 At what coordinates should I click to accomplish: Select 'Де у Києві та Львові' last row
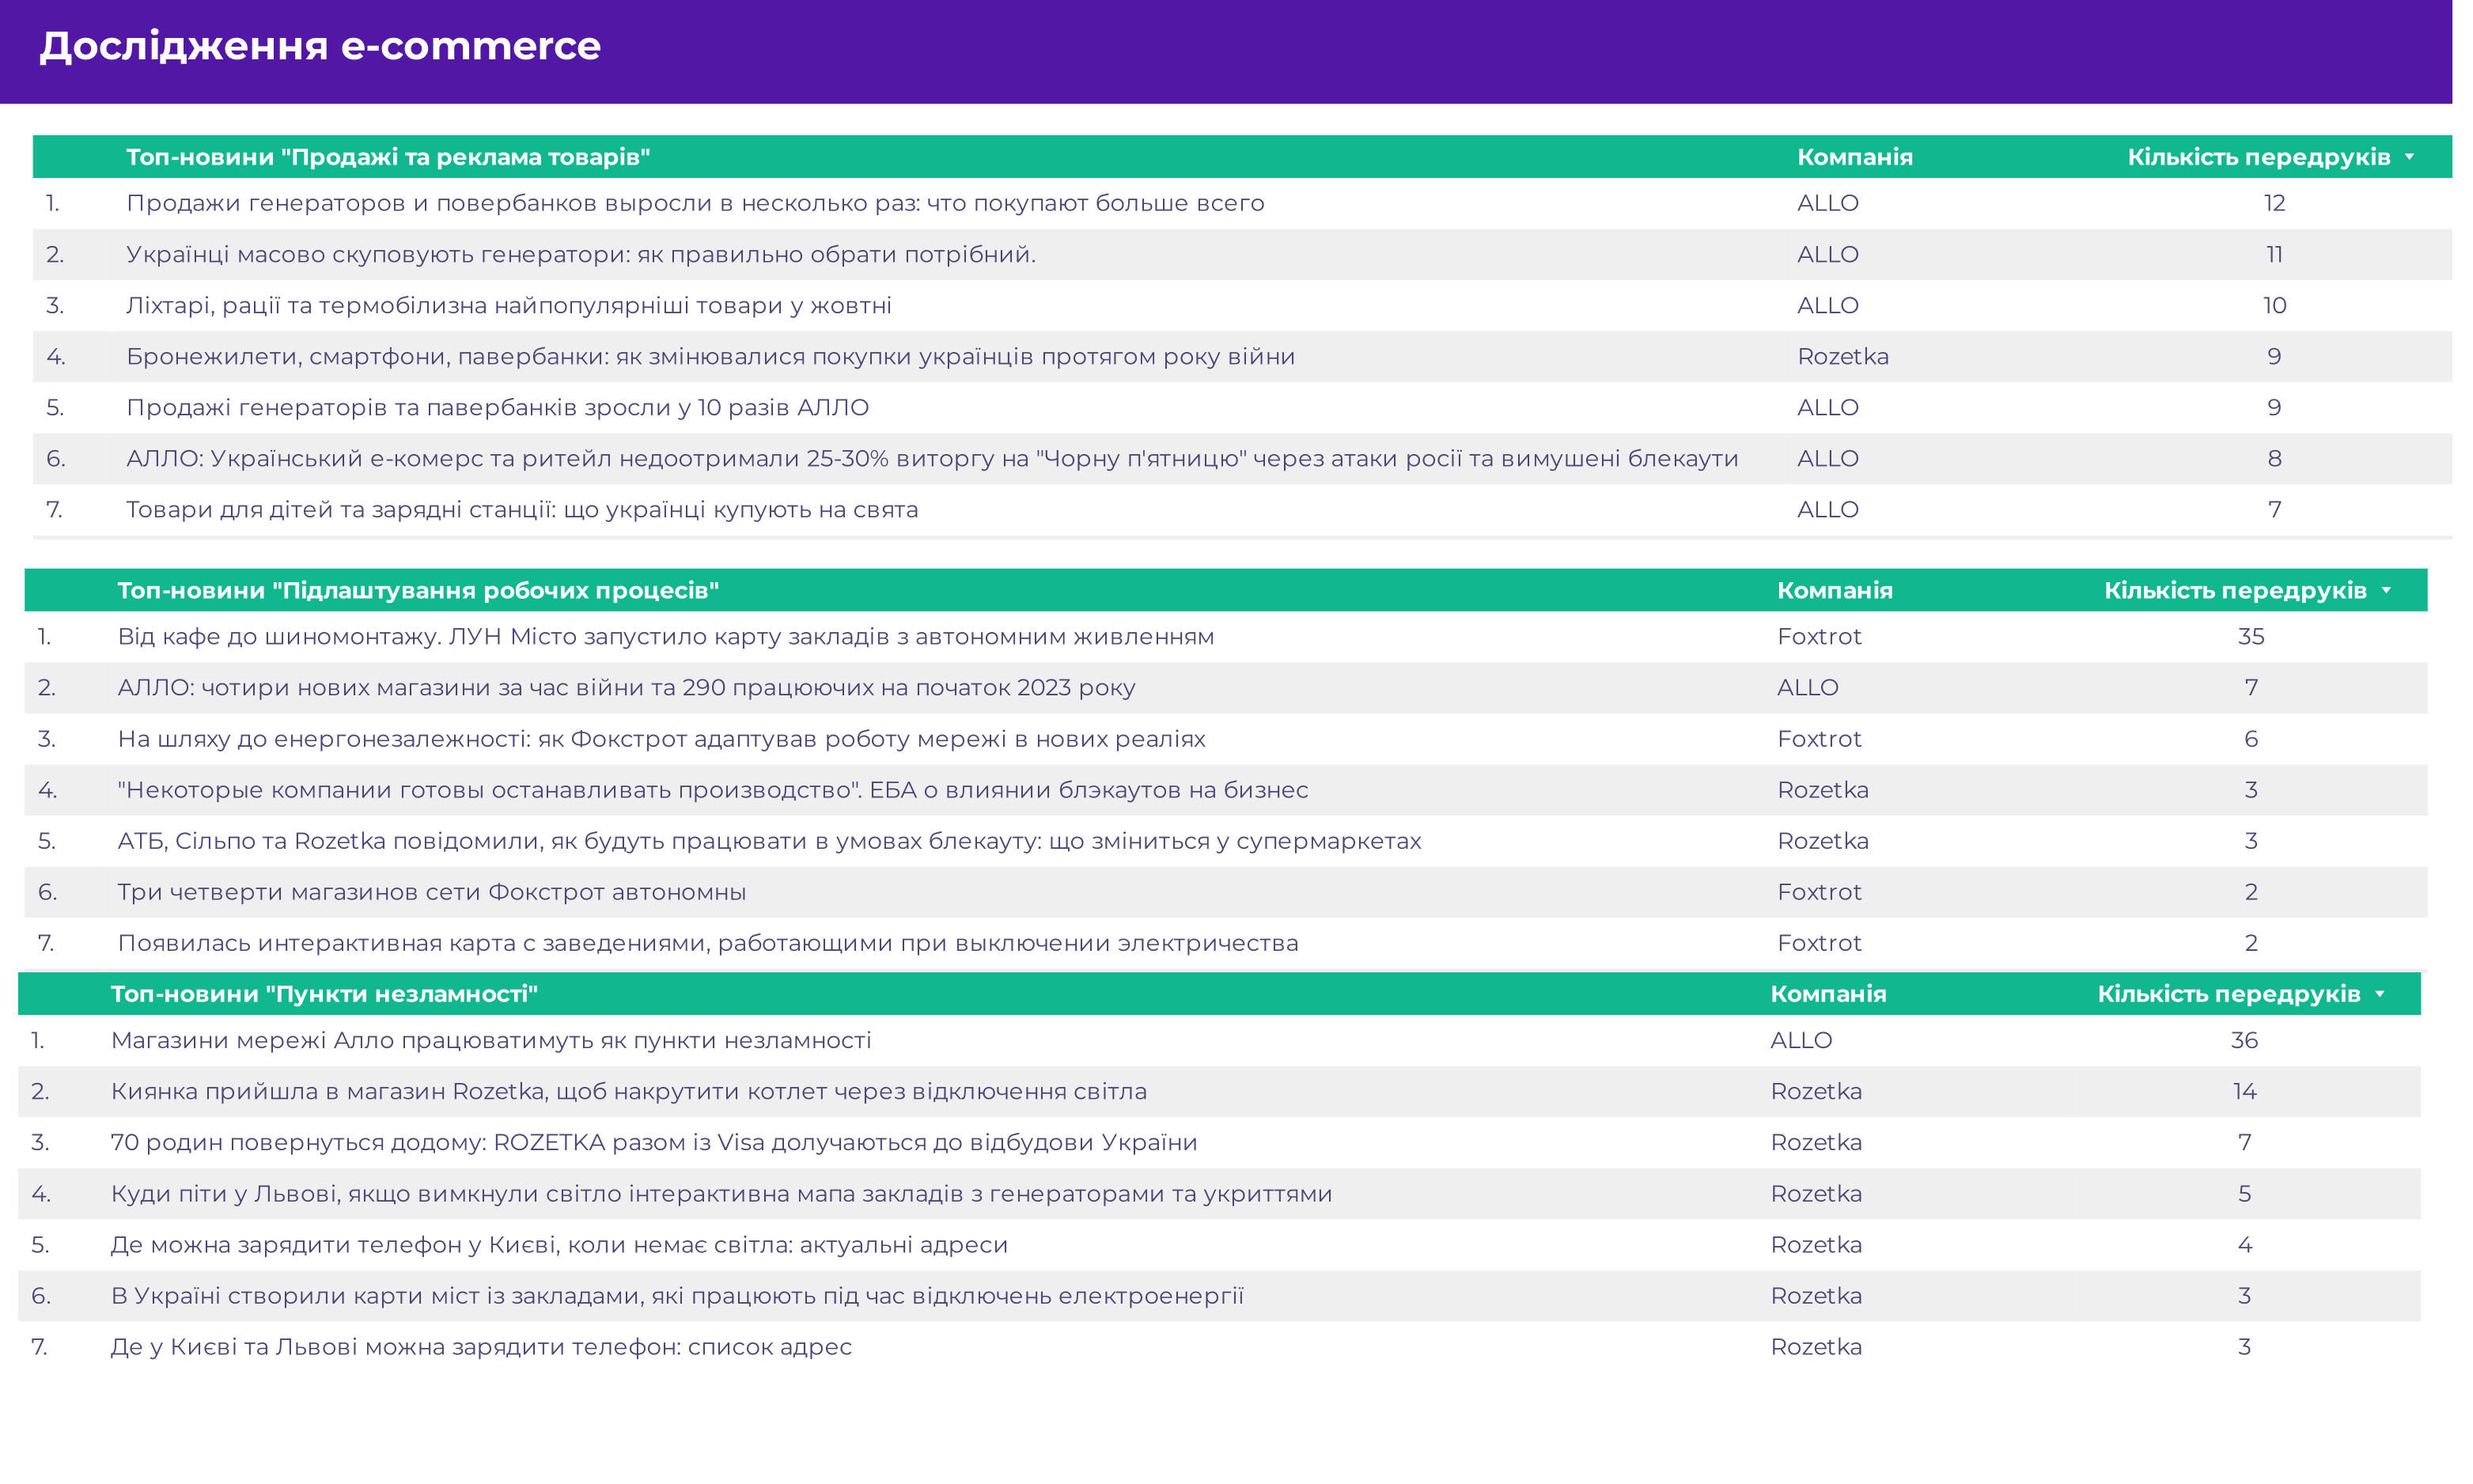point(480,1346)
